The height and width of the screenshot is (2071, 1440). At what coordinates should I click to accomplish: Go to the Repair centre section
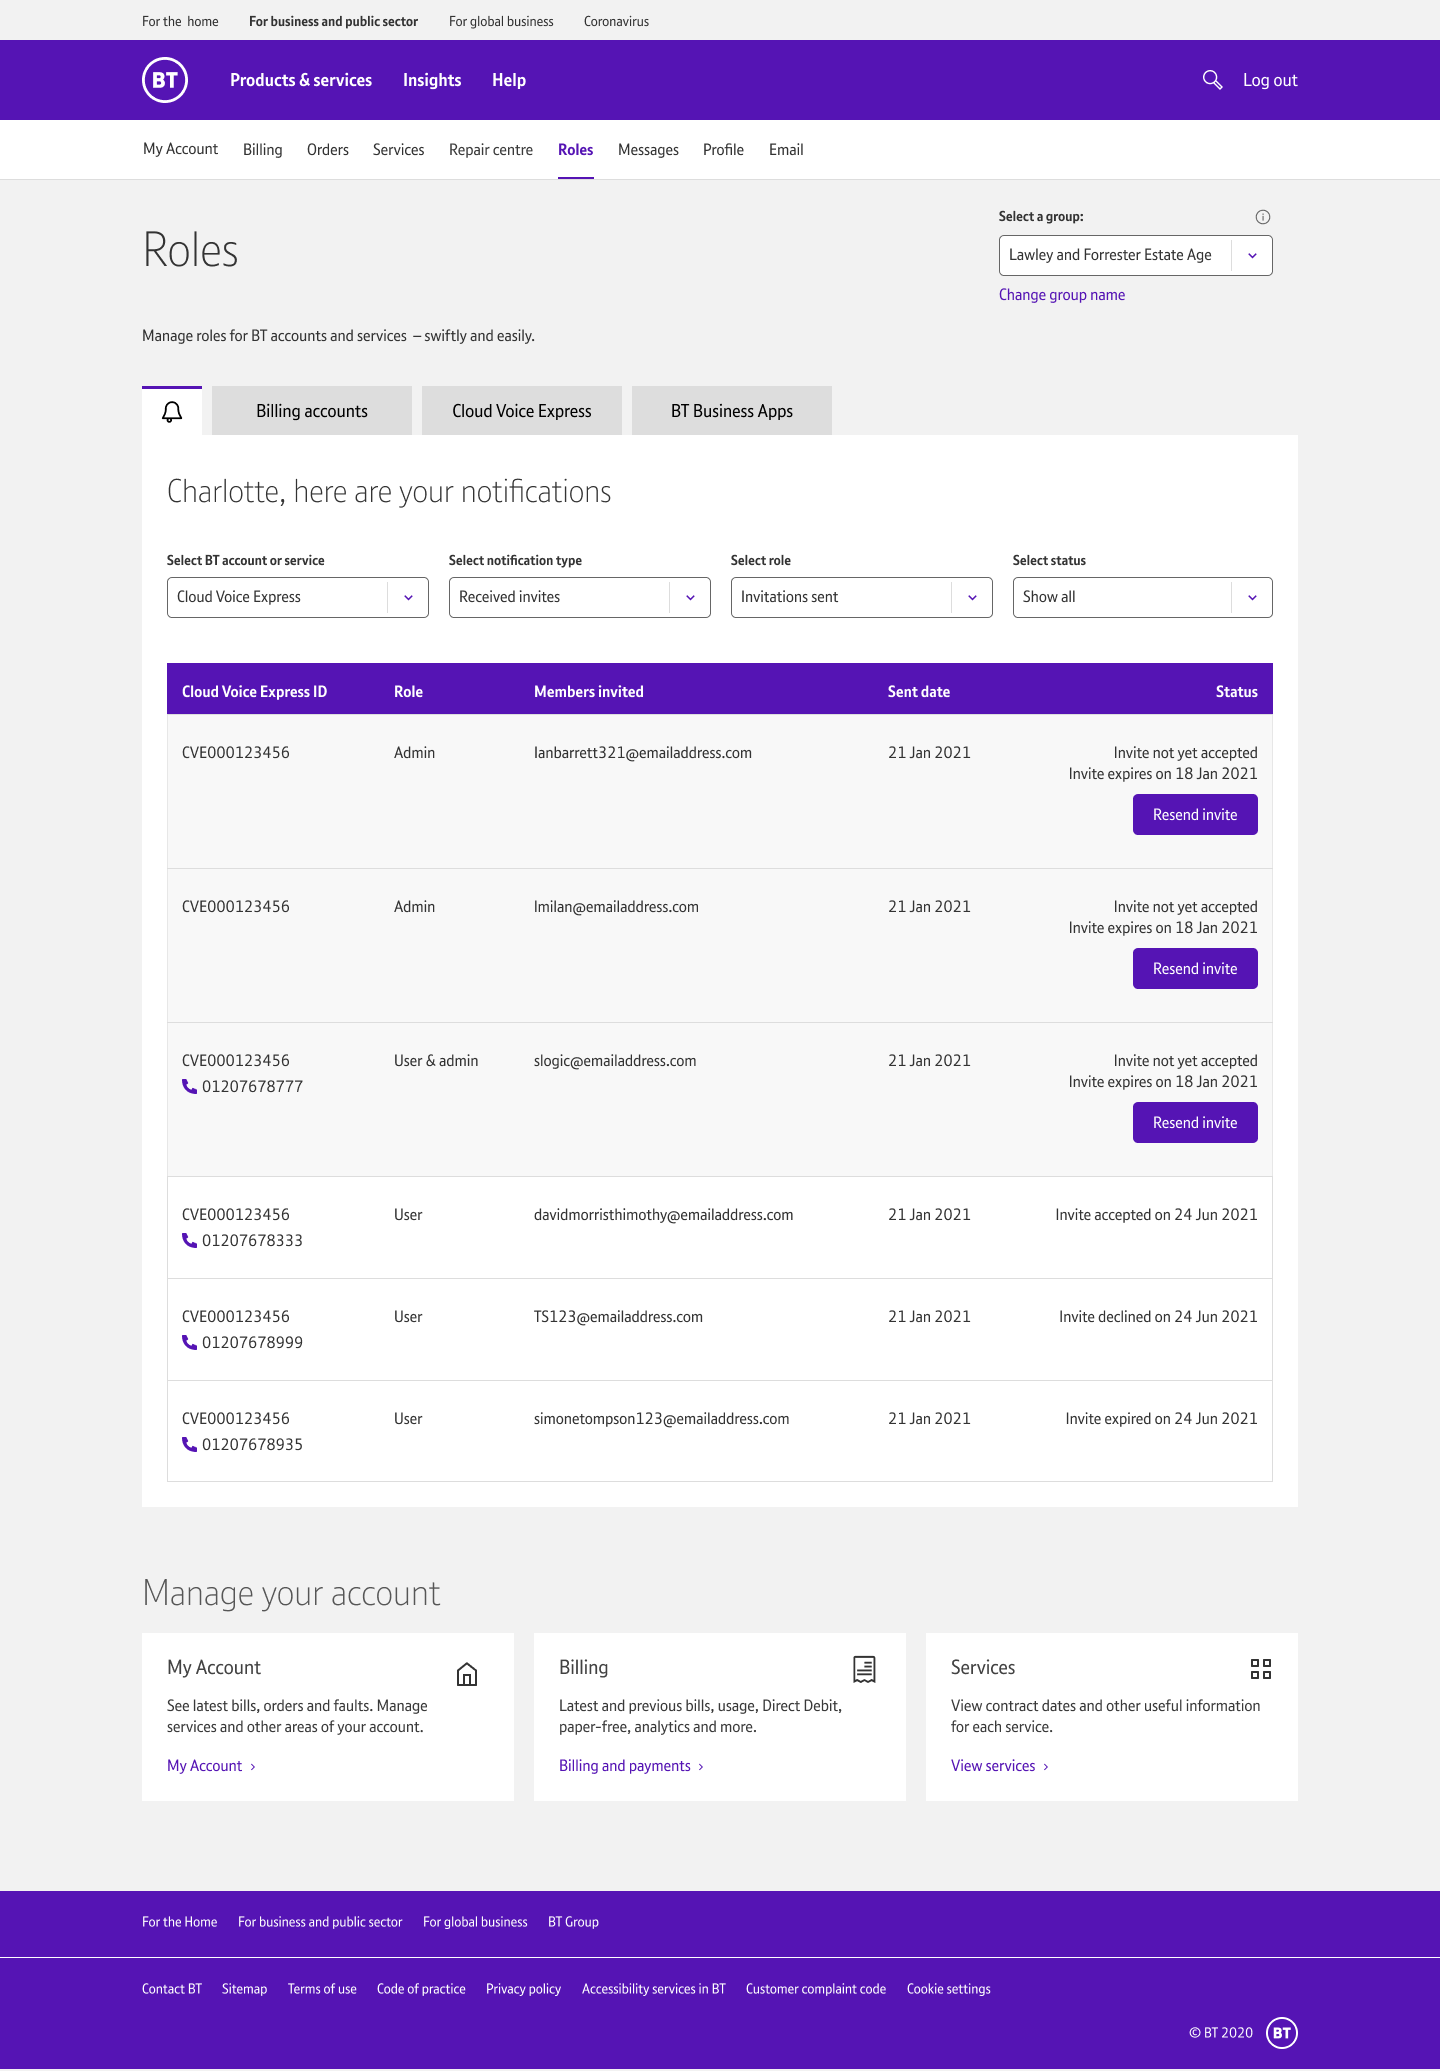(x=491, y=150)
